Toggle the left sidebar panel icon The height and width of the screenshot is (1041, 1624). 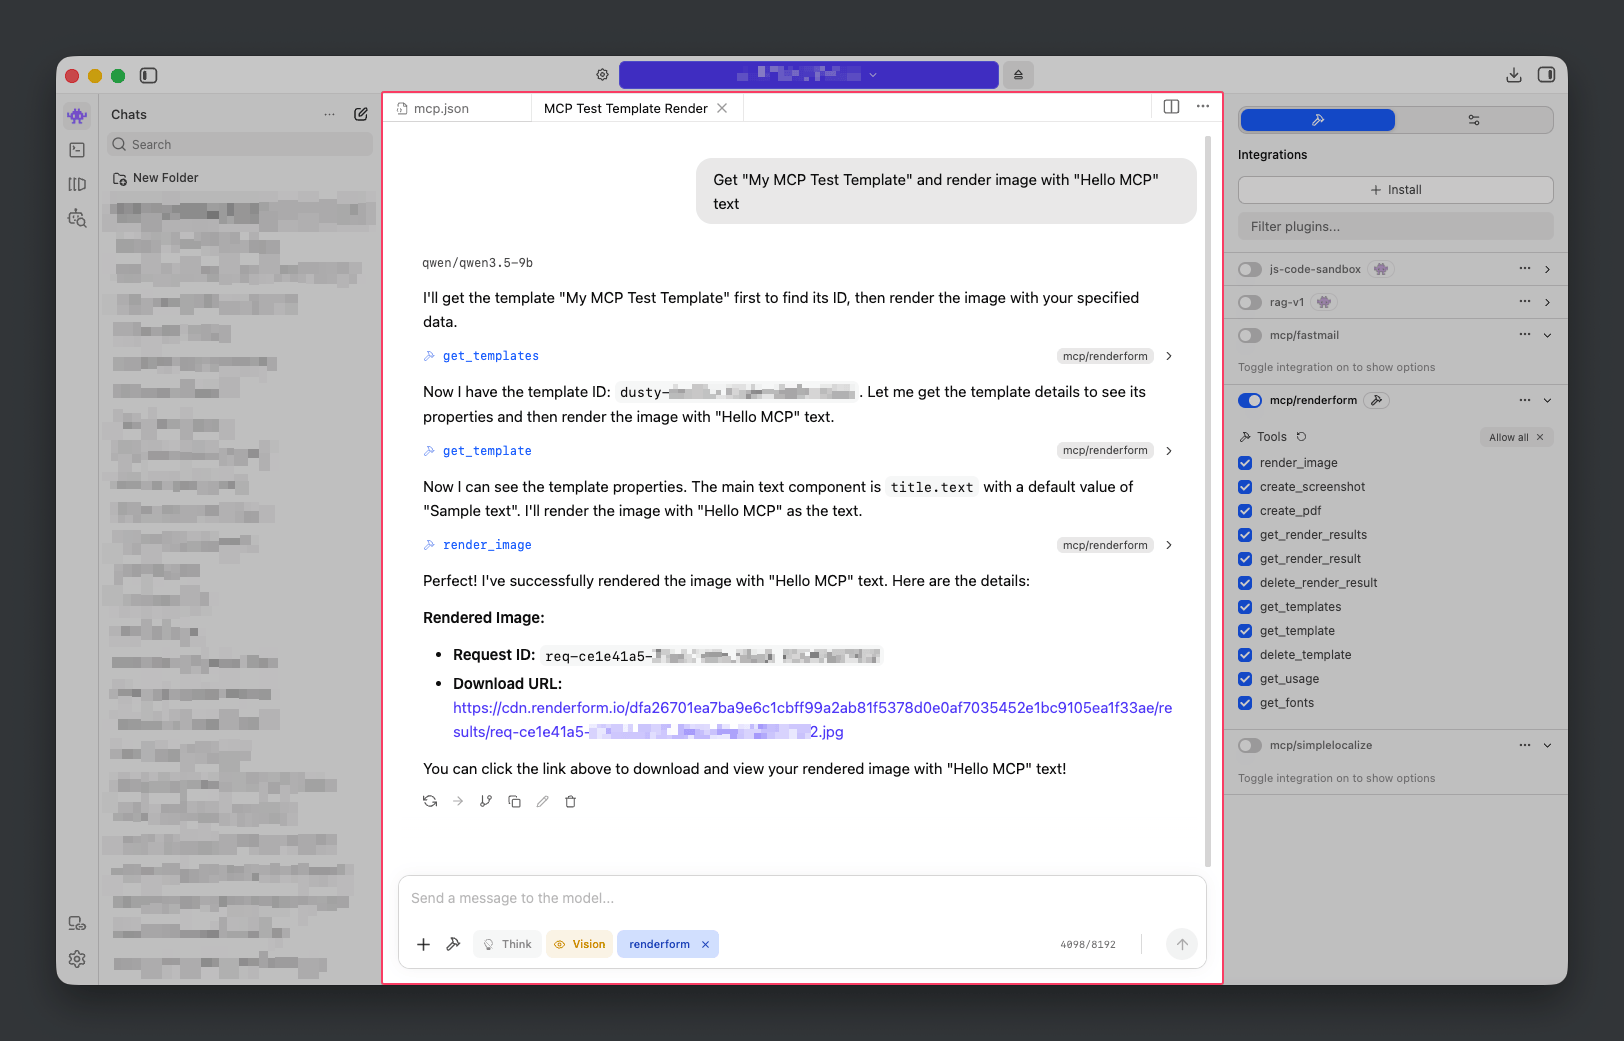[x=149, y=75]
